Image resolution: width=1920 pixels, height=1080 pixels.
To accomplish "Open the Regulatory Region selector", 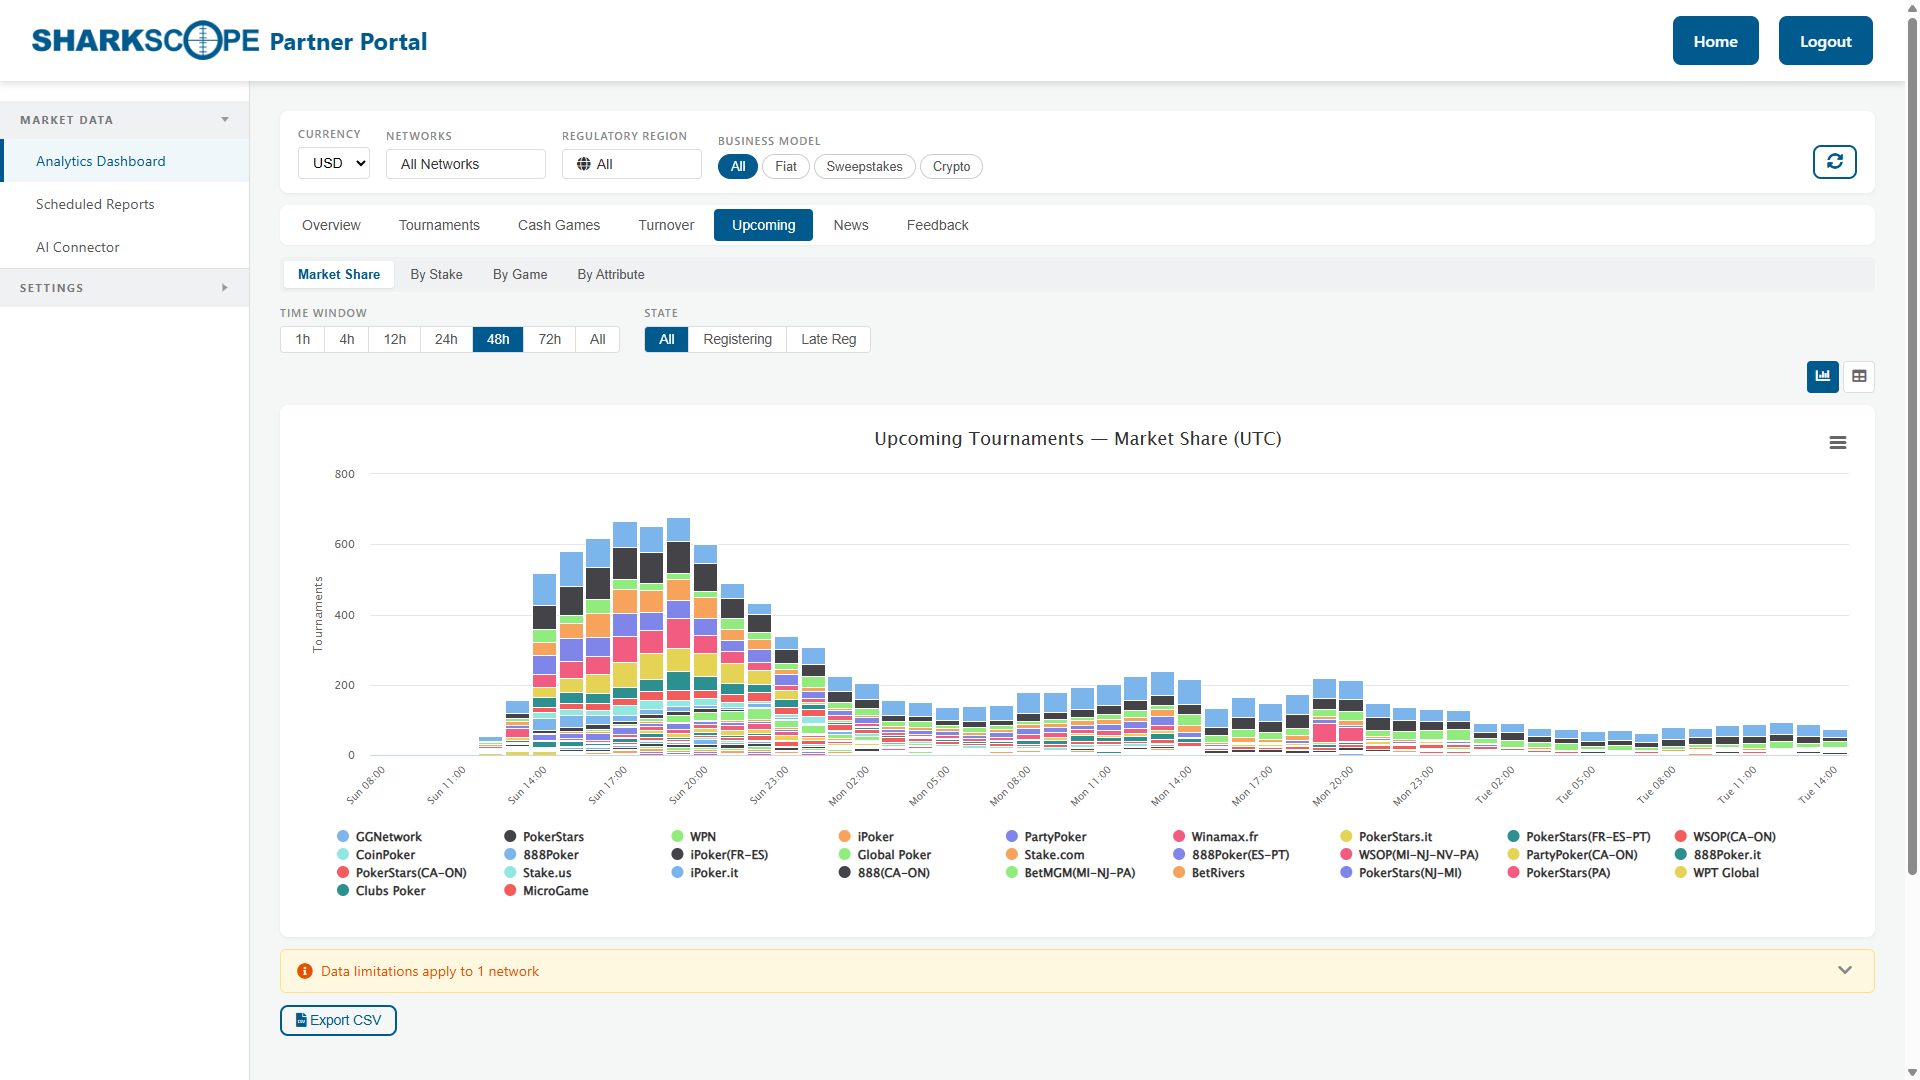I will pyautogui.click(x=632, y=164).
